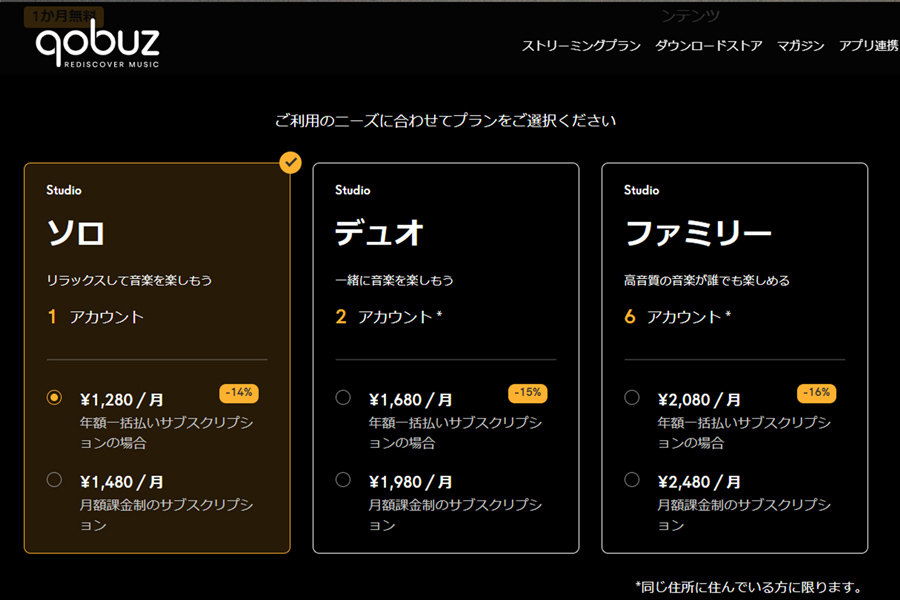Select the ¥2,080/月 annual Family plan
The height and width of the screenshot is (600, 900).
[631, 397]
